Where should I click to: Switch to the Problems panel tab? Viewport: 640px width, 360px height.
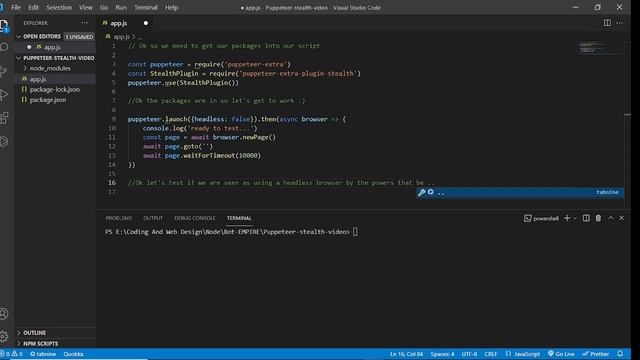119,218
